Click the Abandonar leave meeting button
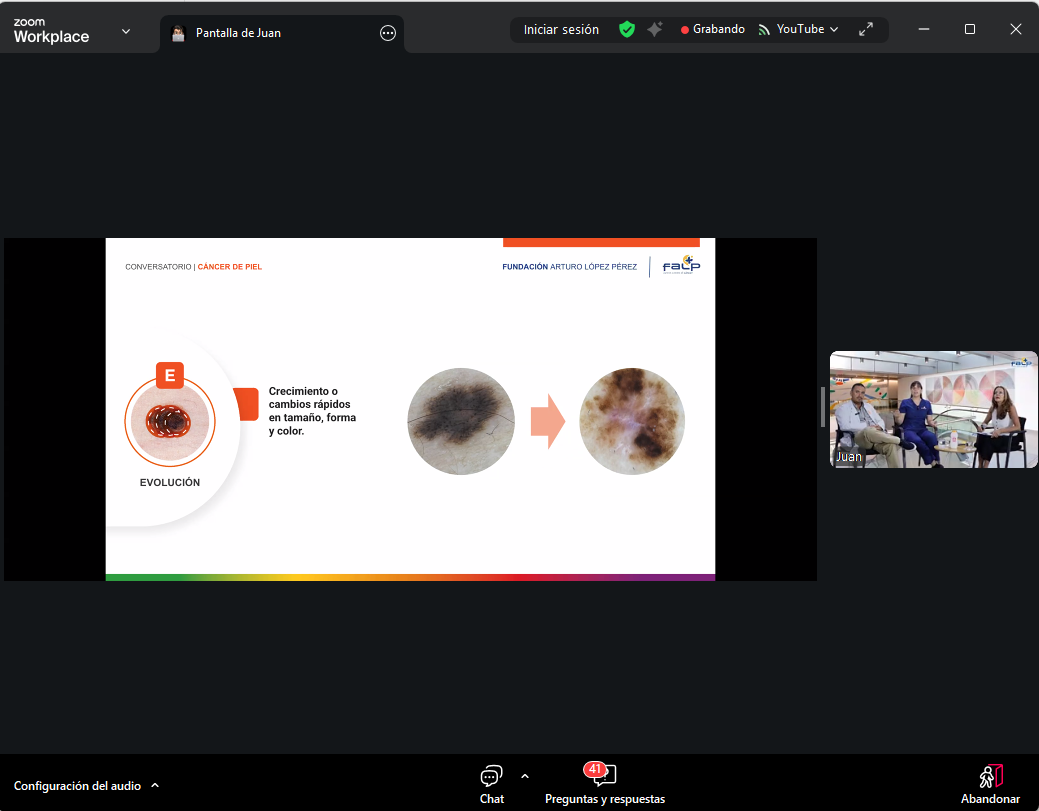1039x811 pixels. pyautogui.click(x=990, y=783)
